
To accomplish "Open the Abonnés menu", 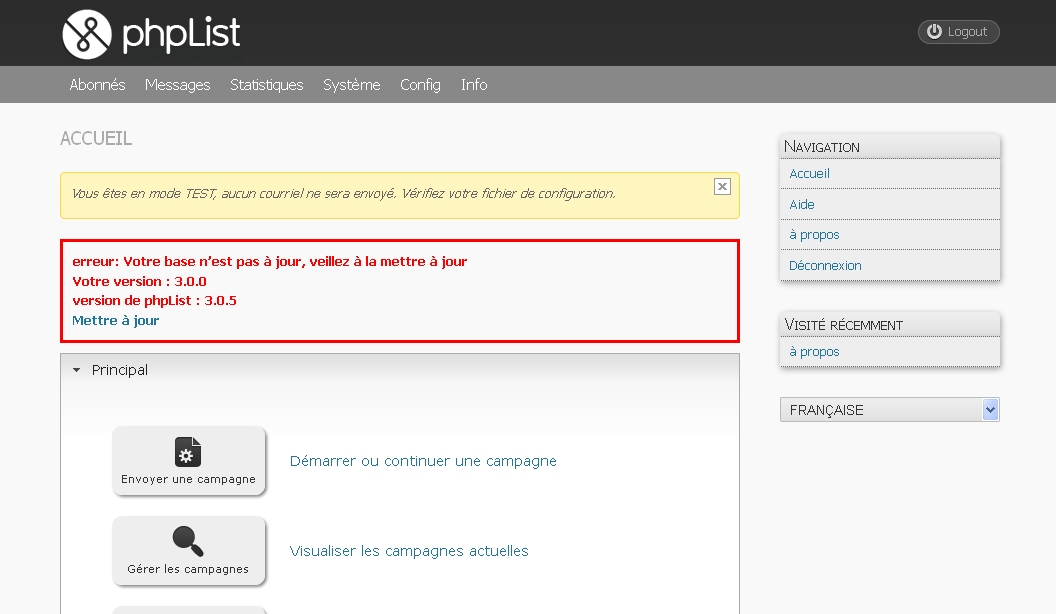I will coord(97,85).
